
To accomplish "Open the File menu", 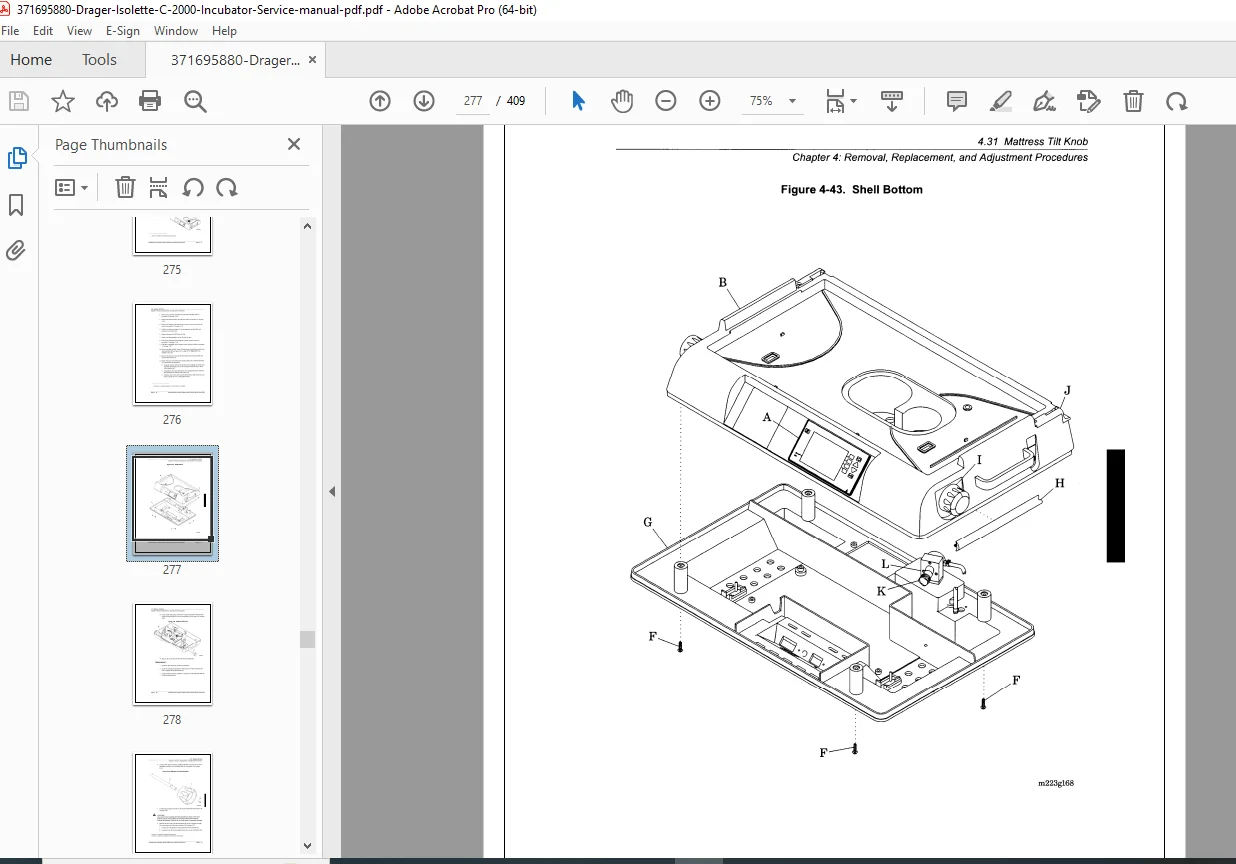I will (10, 31).
